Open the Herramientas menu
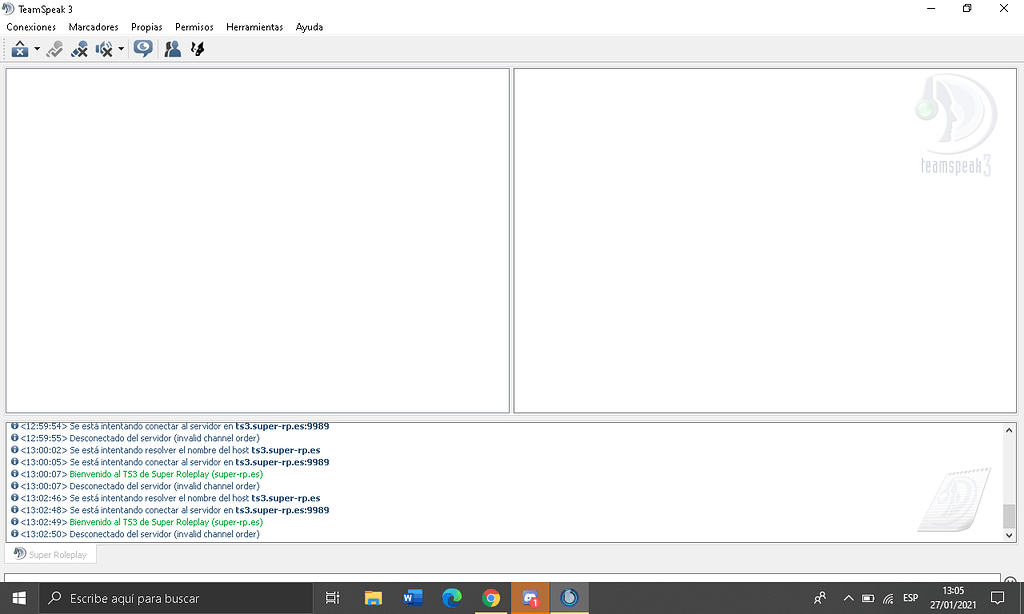 [254, 27]
